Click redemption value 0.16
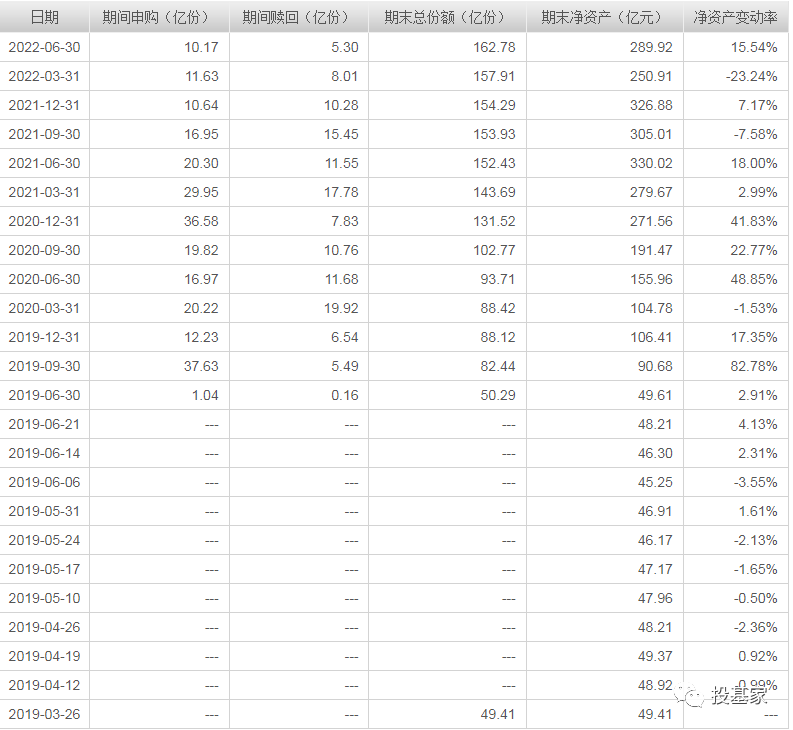Screen dimensions: 793x730 click(x=345, y=396)
